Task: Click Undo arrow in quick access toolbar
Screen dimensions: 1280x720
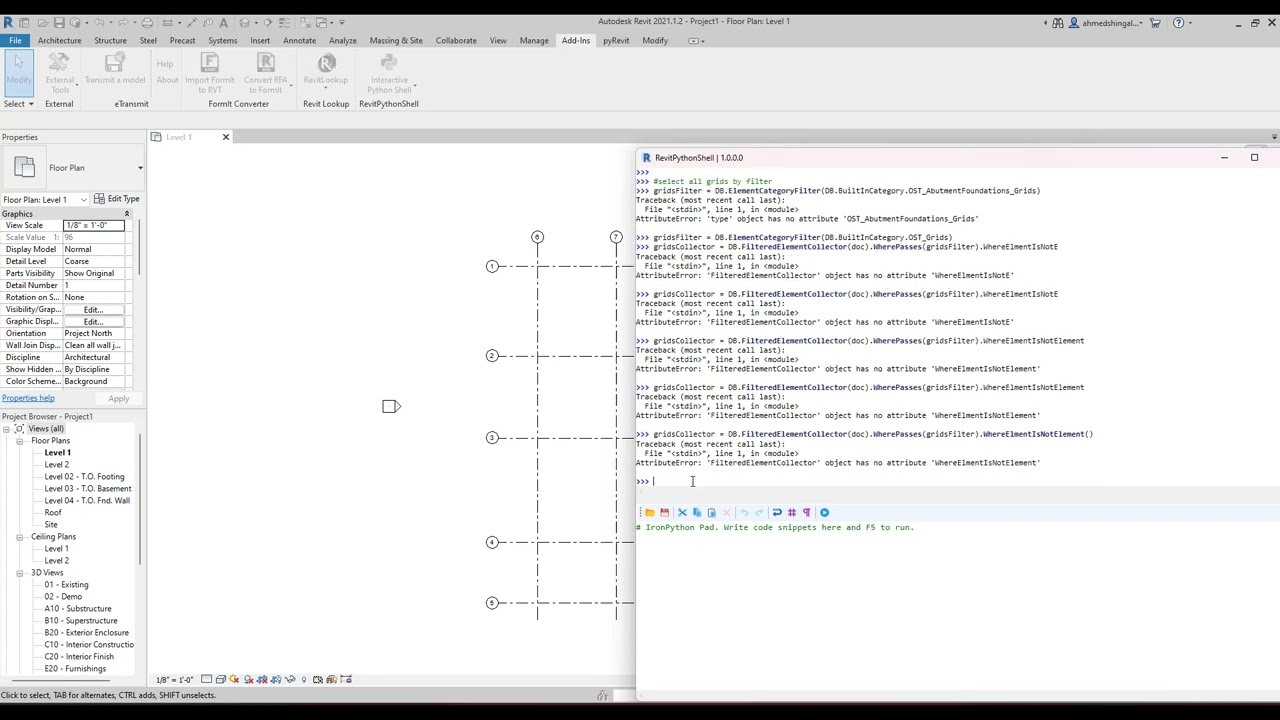Action: 99,22
